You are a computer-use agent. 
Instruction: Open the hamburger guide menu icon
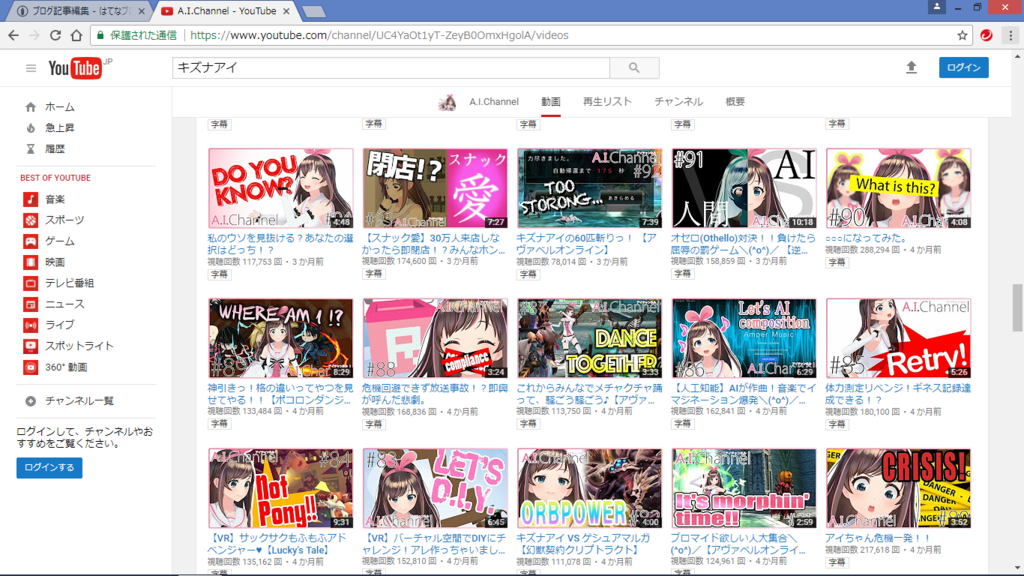(x=31, y=68)
